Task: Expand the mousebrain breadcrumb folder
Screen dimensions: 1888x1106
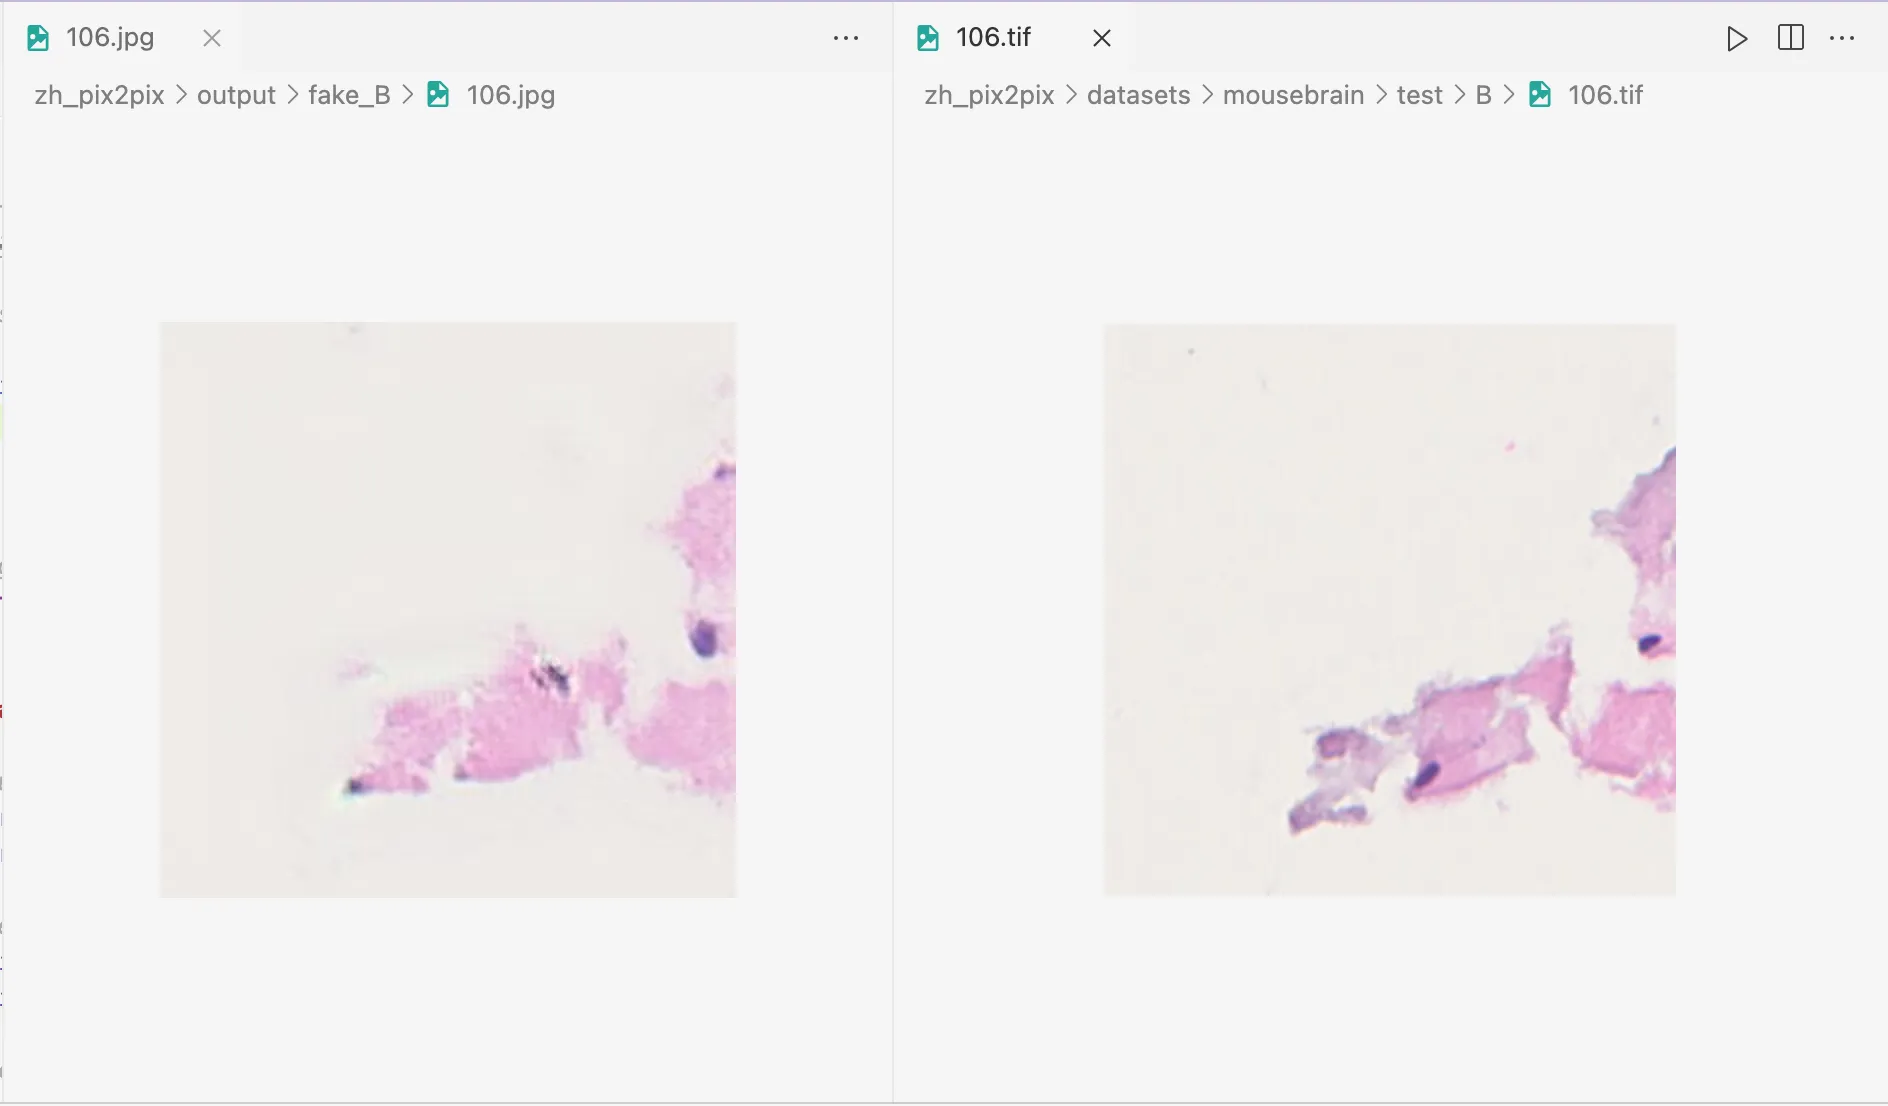Action: click(x=1293, y=95)
